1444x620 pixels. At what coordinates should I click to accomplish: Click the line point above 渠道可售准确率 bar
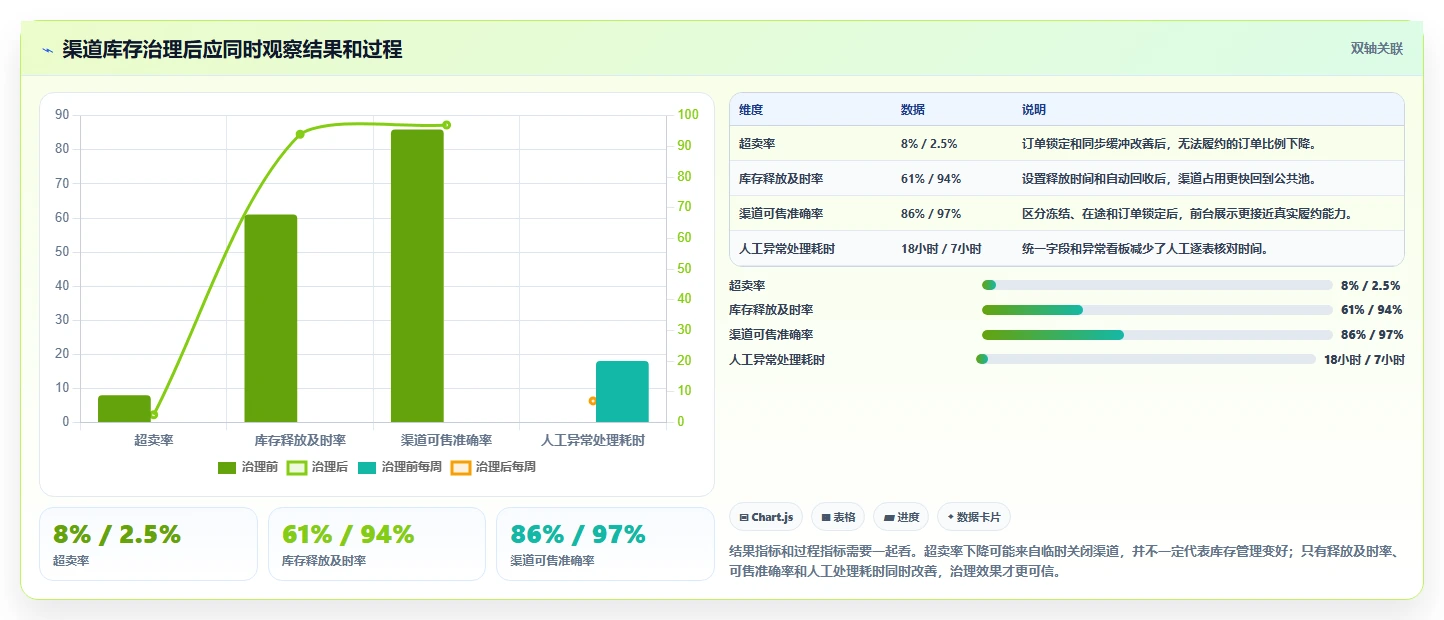446,125
